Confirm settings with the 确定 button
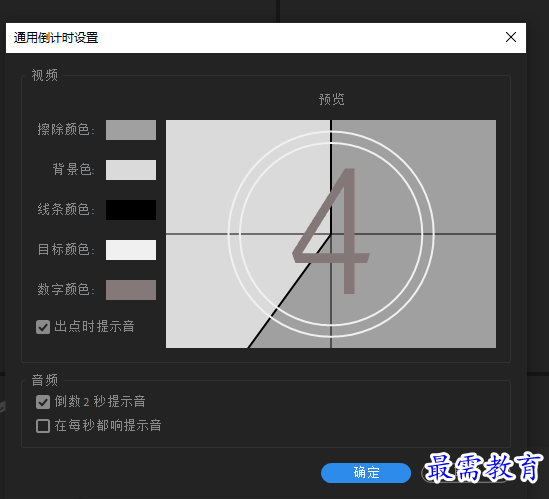549x499 pixels. 366,473
